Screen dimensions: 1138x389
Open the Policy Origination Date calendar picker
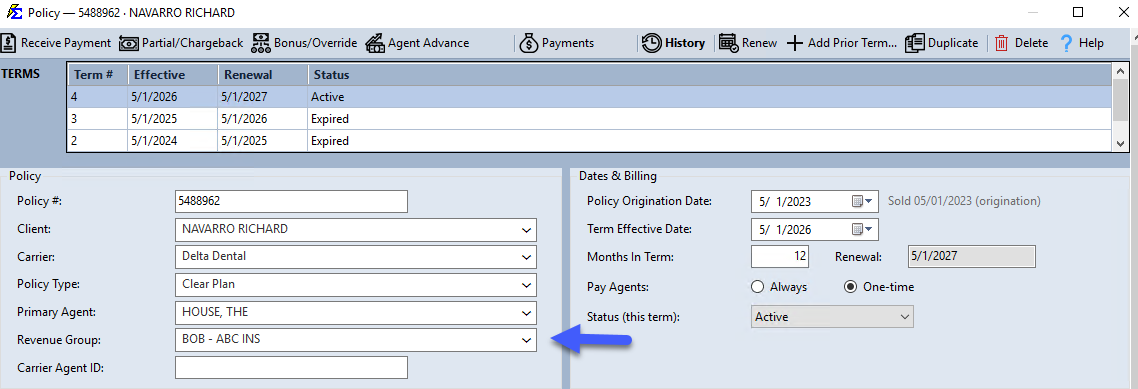861,201
